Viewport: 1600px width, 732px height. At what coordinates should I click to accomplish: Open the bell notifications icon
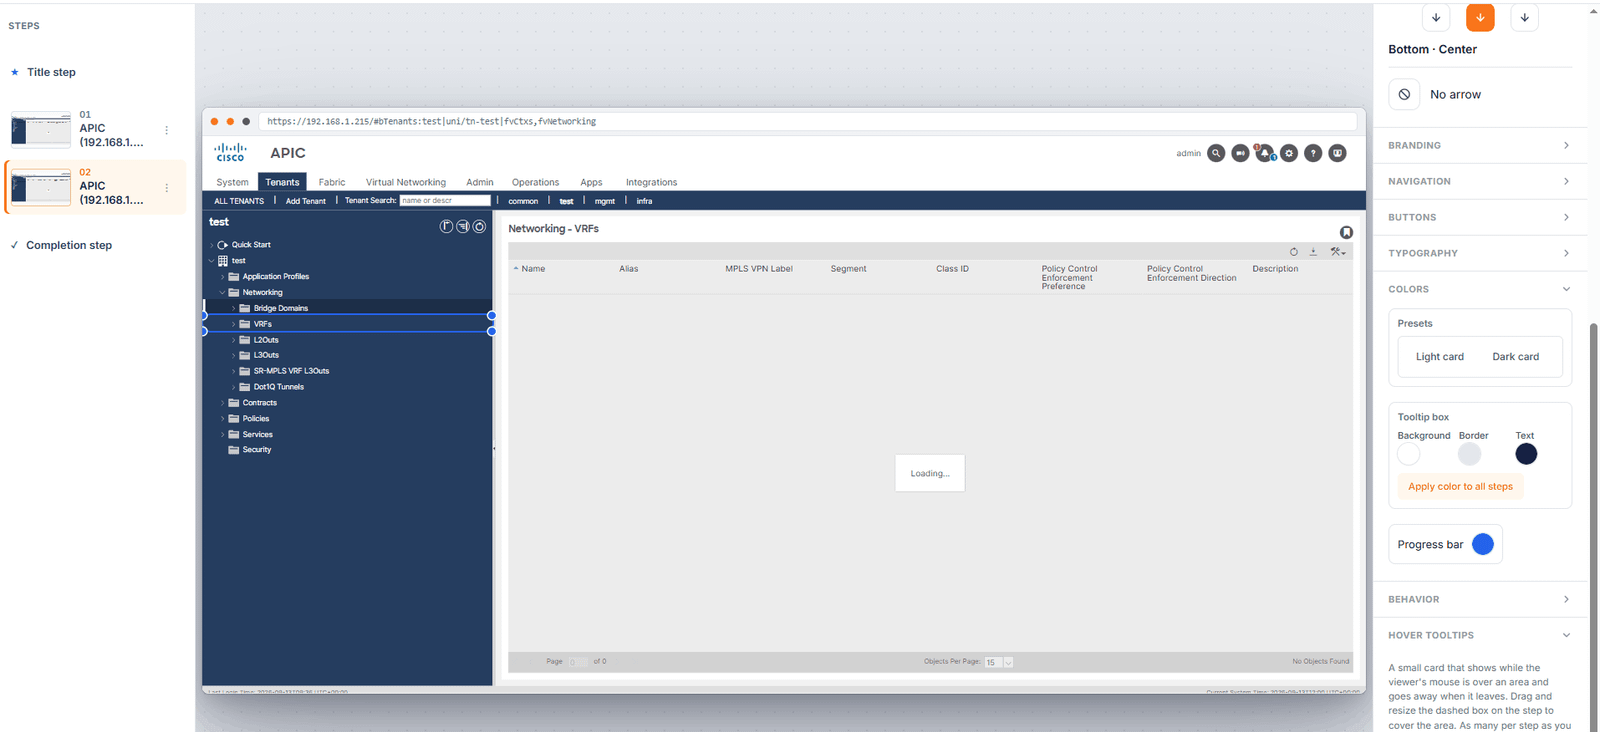[1265, 153]
